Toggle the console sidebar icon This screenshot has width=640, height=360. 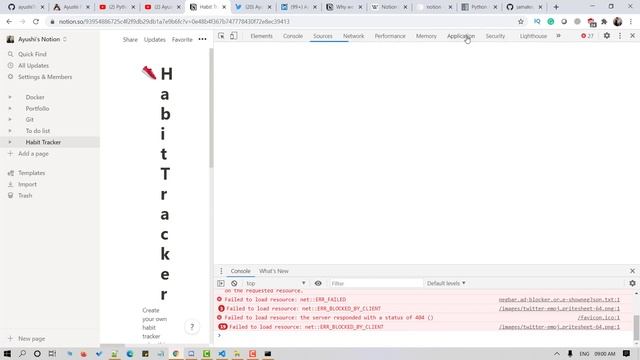(x=221, y=283)
